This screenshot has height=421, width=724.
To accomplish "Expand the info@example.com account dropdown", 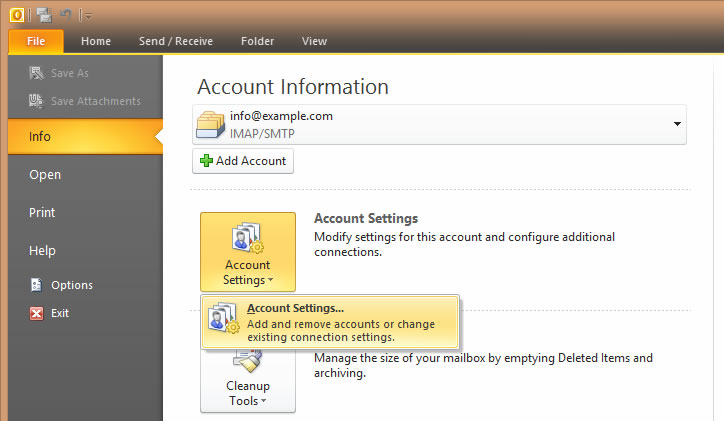I will pyautogui.click(x=677, y=124).
